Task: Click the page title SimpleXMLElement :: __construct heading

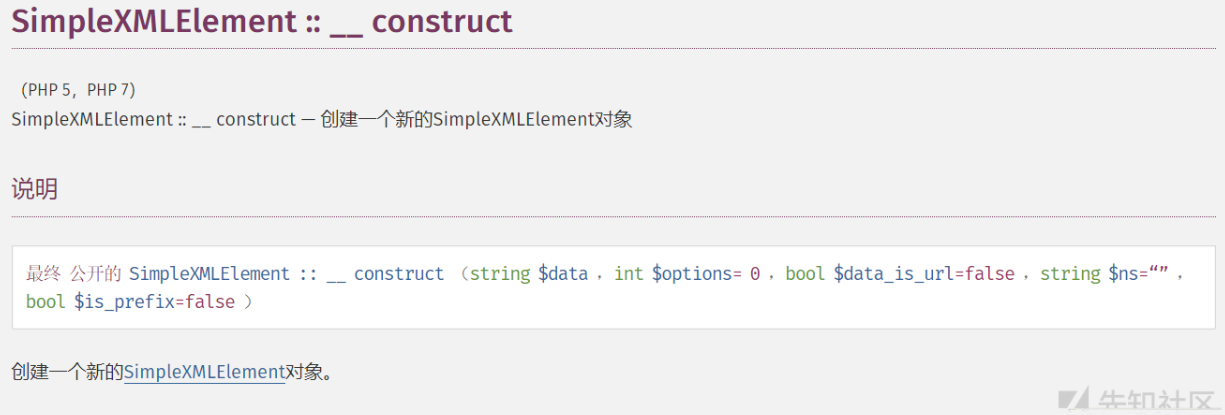Action: [262, 21]
